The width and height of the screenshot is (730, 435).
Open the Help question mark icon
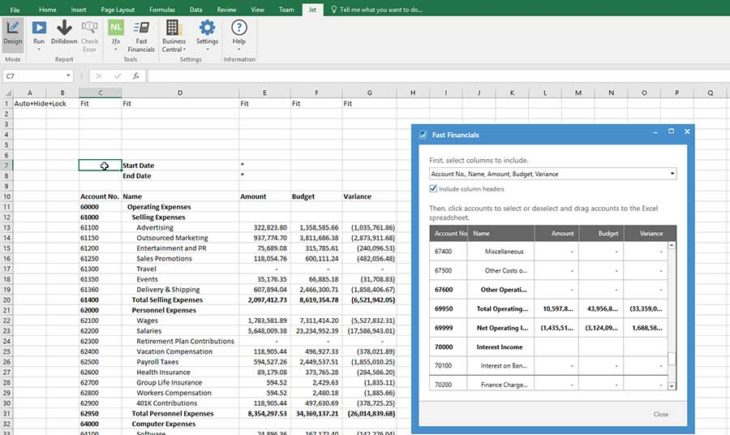pos(239,27)
